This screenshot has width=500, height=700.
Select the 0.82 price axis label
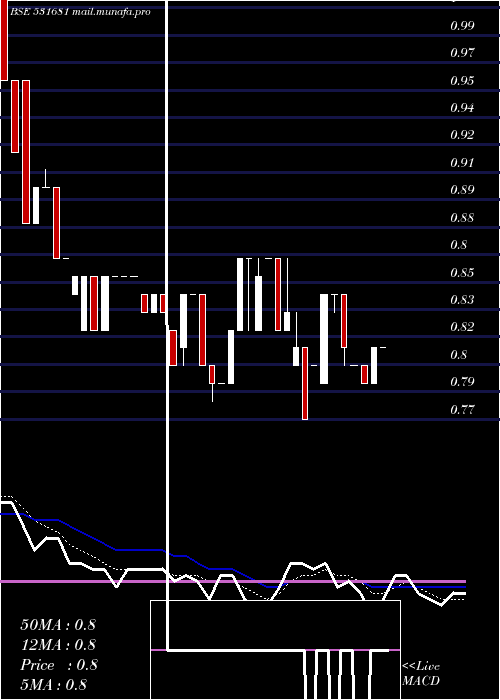click(462, 327)
